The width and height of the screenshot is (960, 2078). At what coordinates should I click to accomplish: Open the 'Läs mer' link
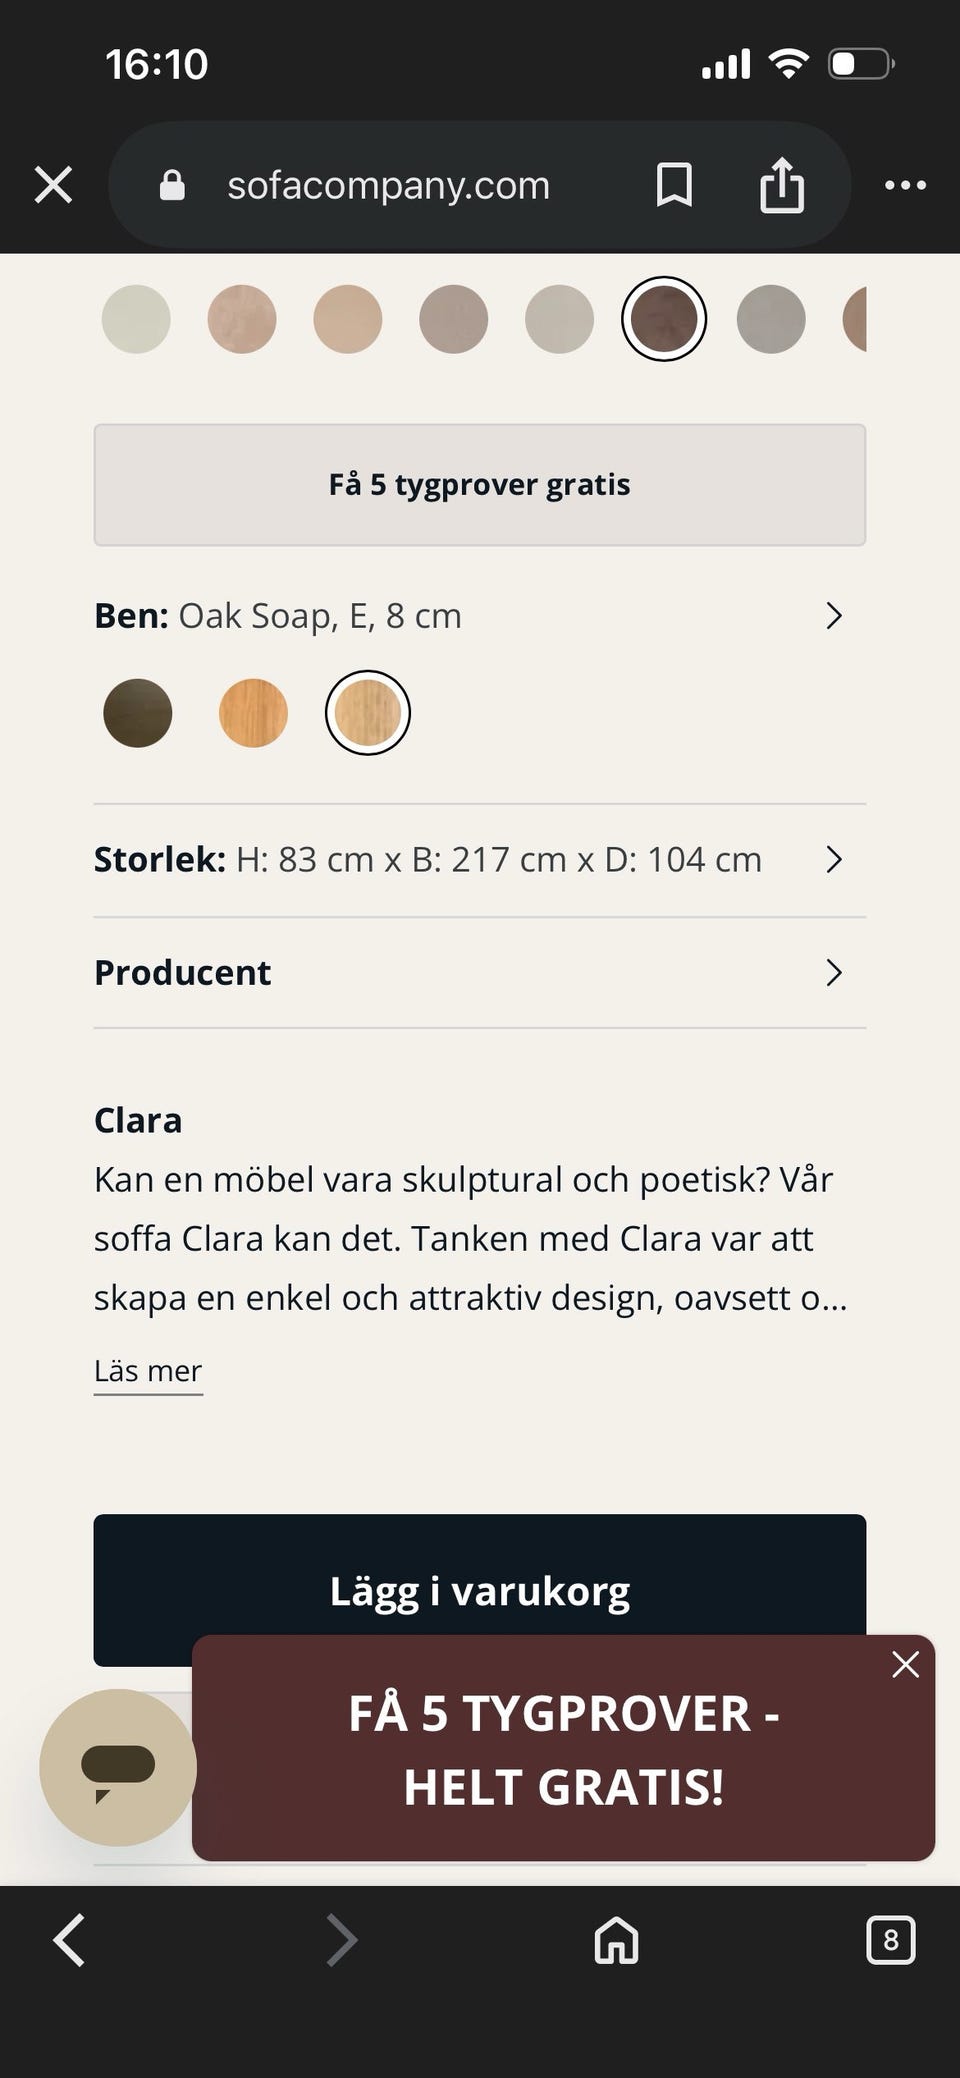point(148,1371)
